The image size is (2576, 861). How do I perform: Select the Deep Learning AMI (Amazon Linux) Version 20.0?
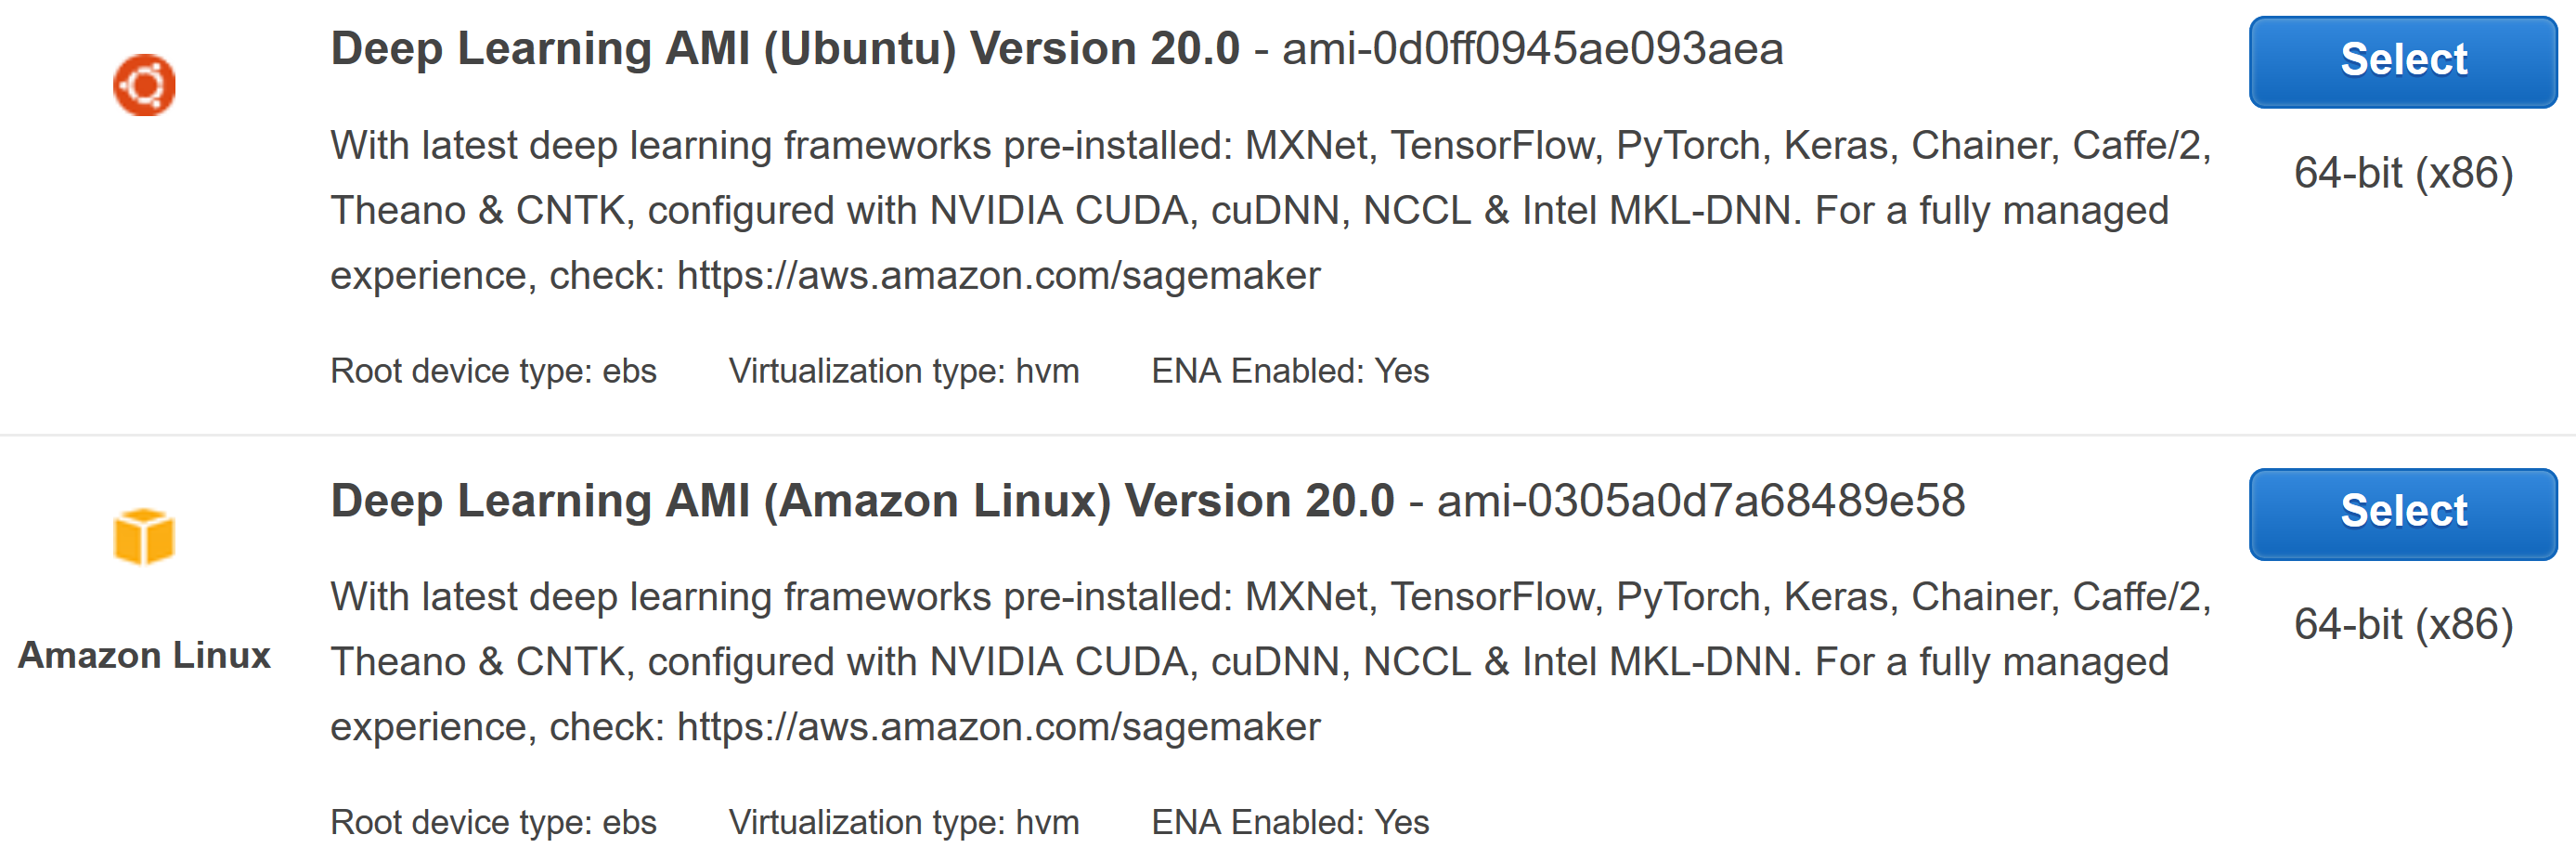pos(2402,512)
